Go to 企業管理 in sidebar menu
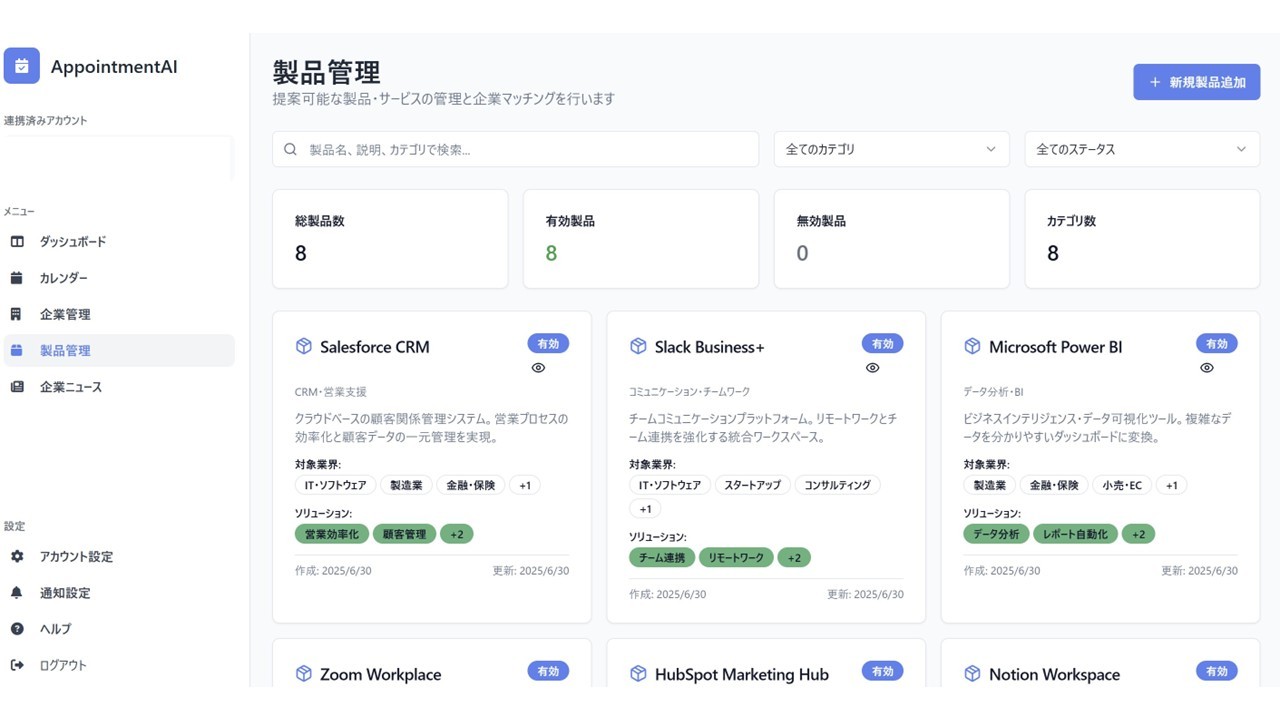 point(119,314)
